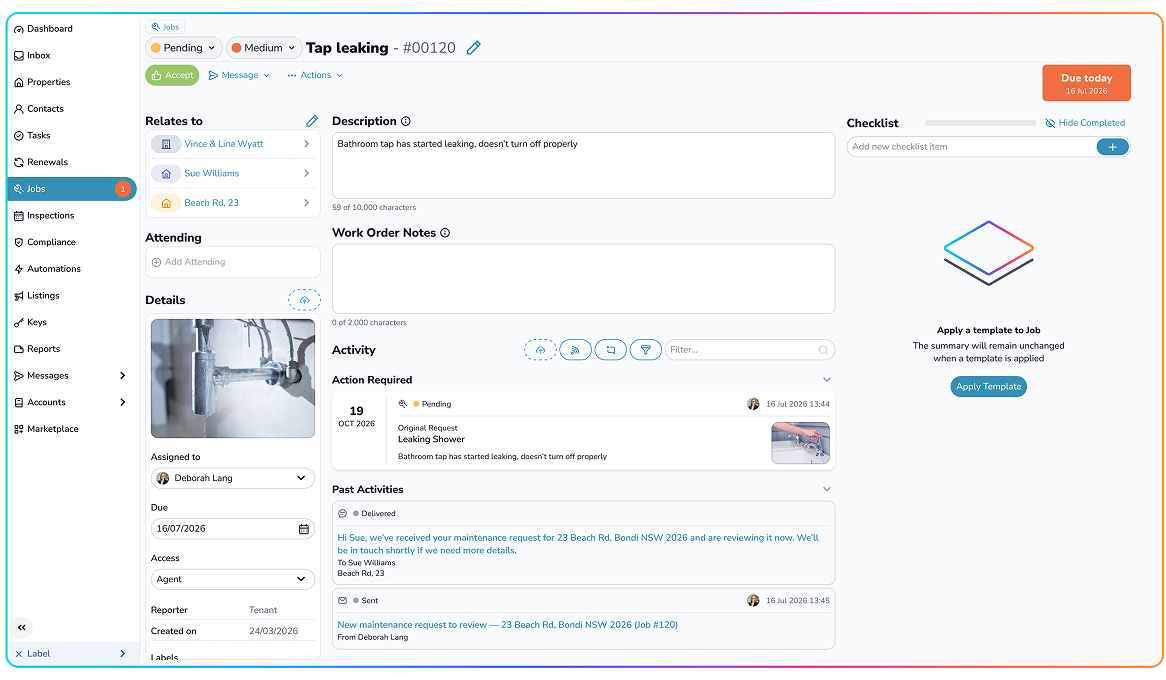Open the Due date calendar picker
The height and width of the screenshot is (680, 1166).
[x=304, y=529]
